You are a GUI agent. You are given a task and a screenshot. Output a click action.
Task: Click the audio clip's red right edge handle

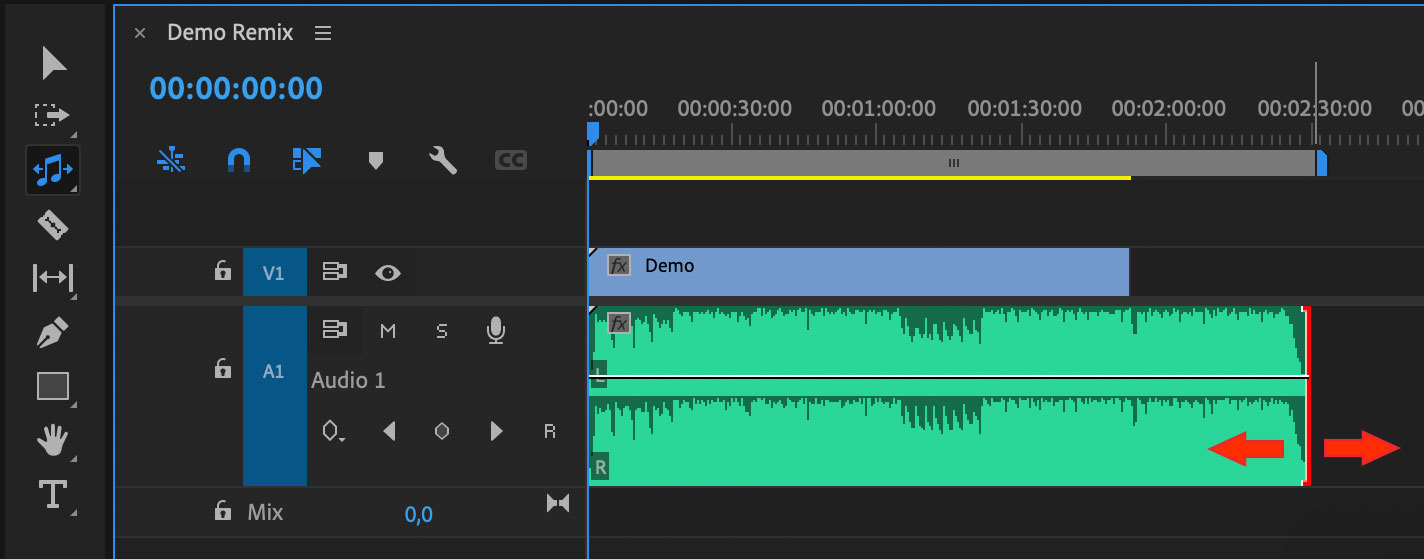[1308, 396]
